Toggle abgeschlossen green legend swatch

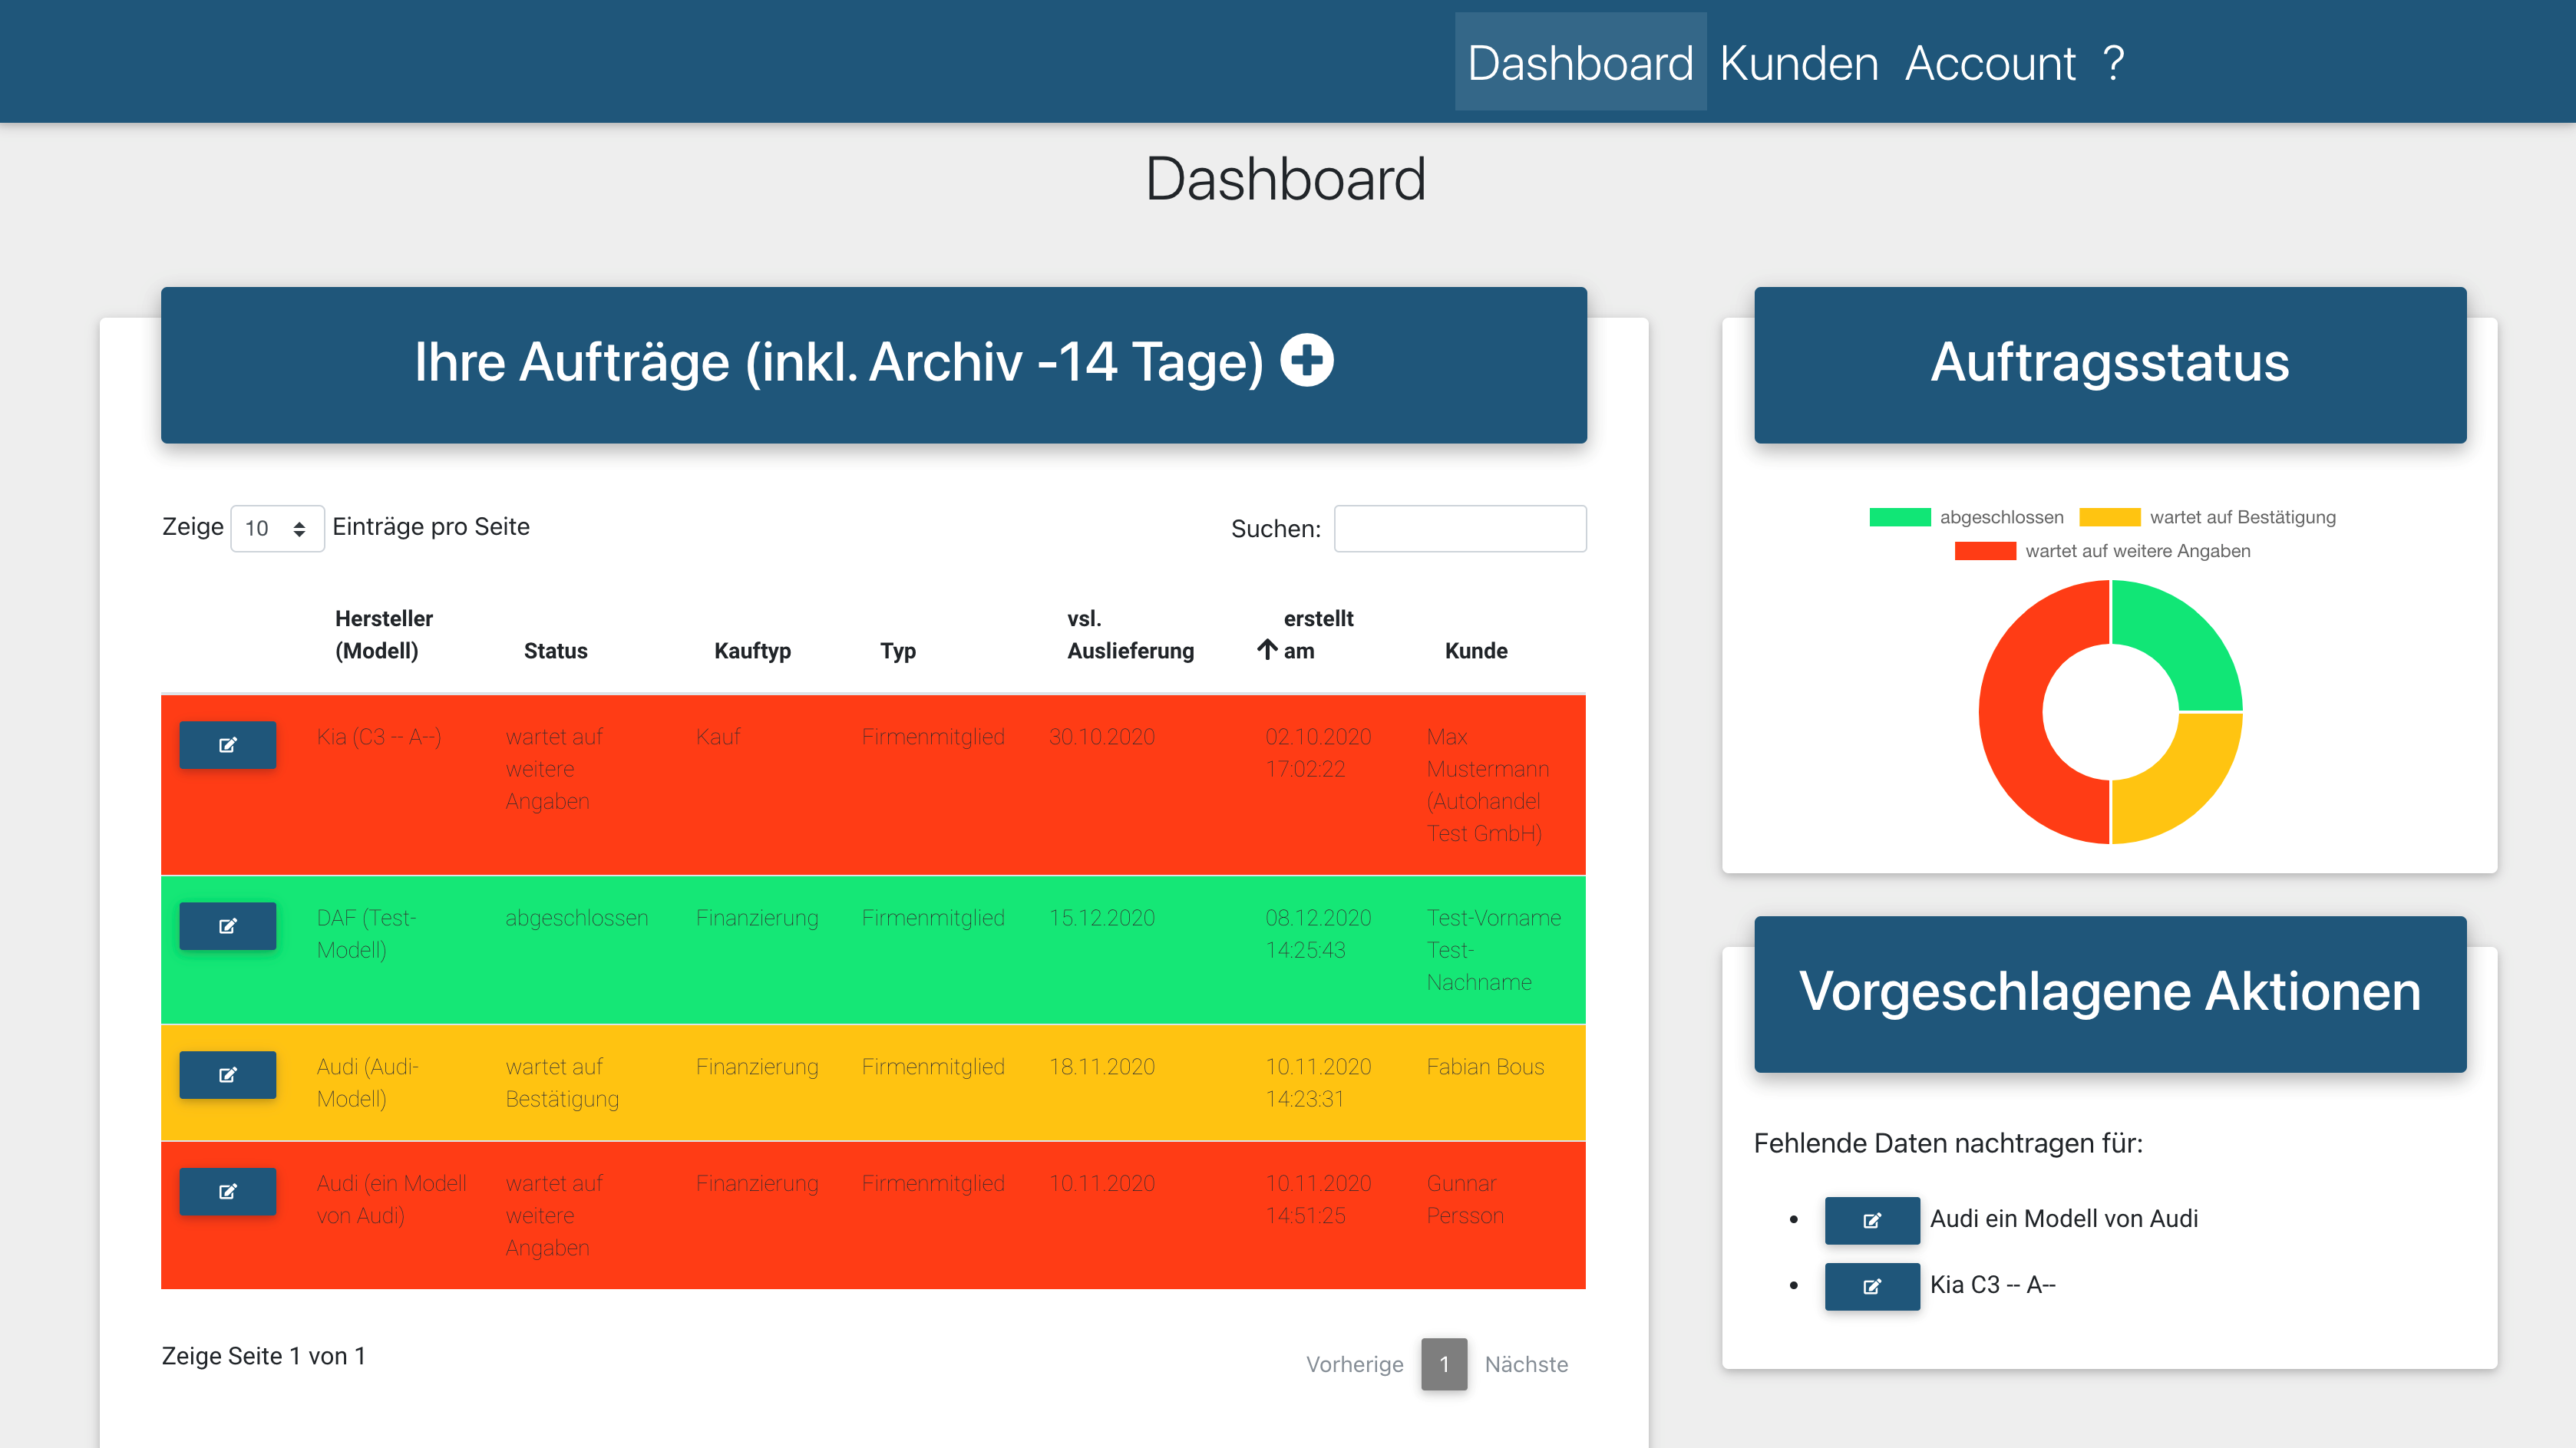[1899, 517]
